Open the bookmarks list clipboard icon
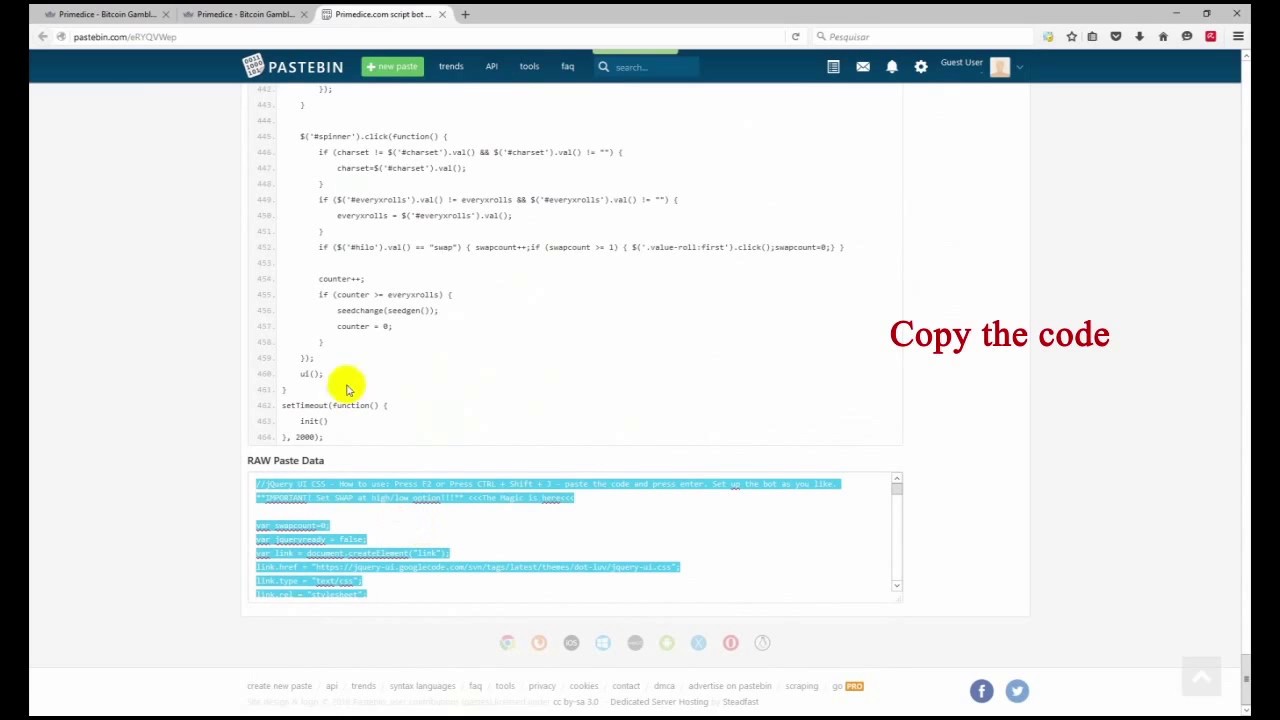Viewport: 1280px width, 720px height. [x=1092, y=37]
